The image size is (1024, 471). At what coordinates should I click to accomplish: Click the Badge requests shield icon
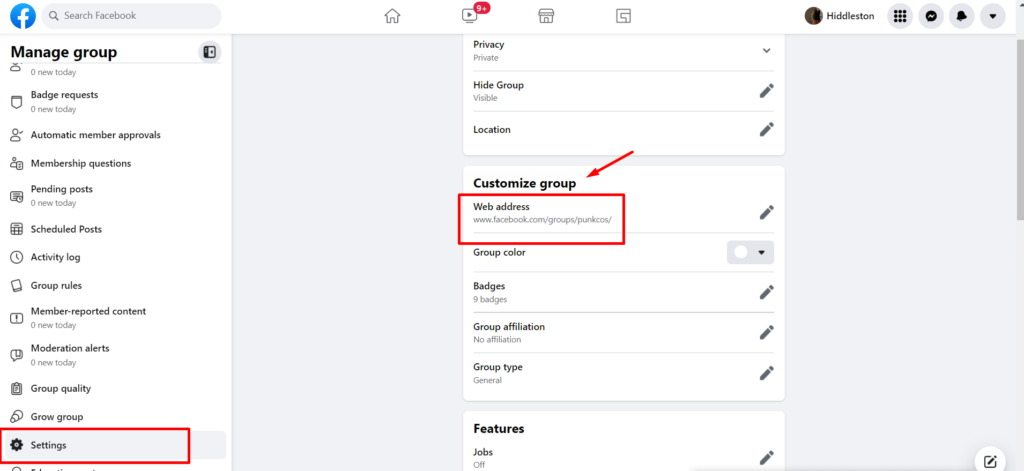[x=17, y=102]
